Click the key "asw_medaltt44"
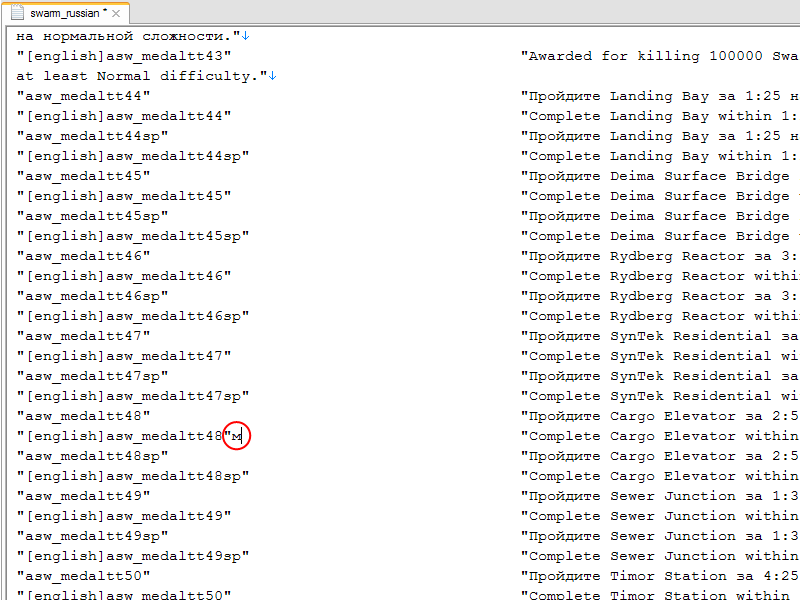 tap(84, 96)
